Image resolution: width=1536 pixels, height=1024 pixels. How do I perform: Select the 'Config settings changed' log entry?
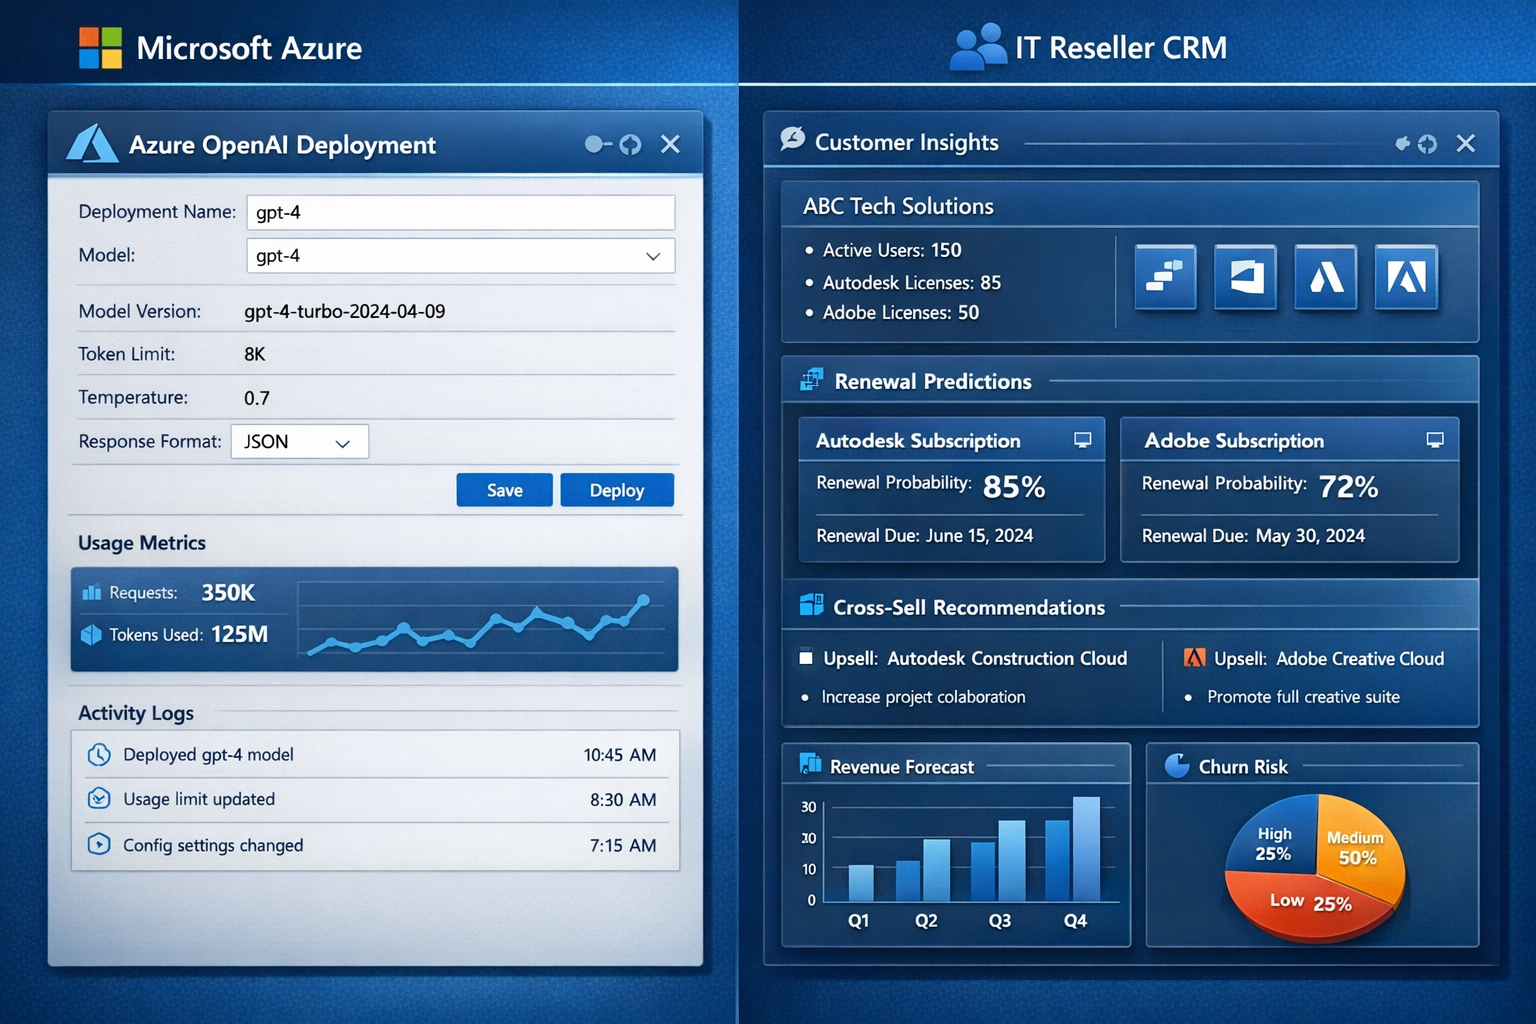pos(375,845)
